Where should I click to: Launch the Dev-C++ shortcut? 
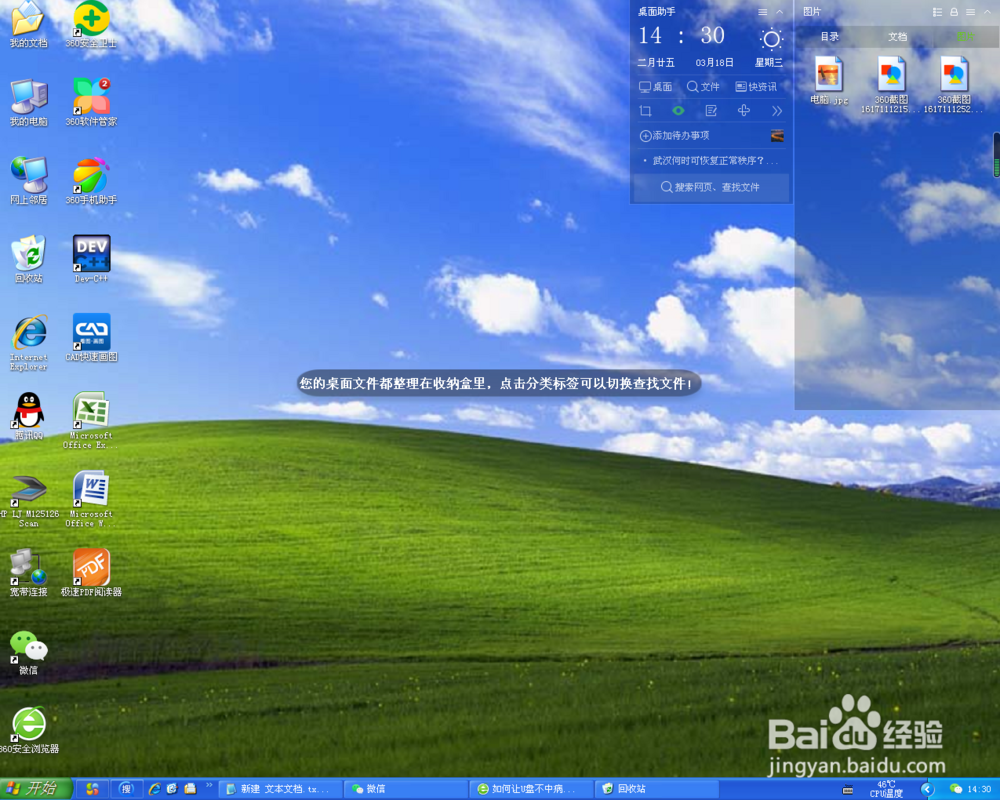click(x=91, y=259)
